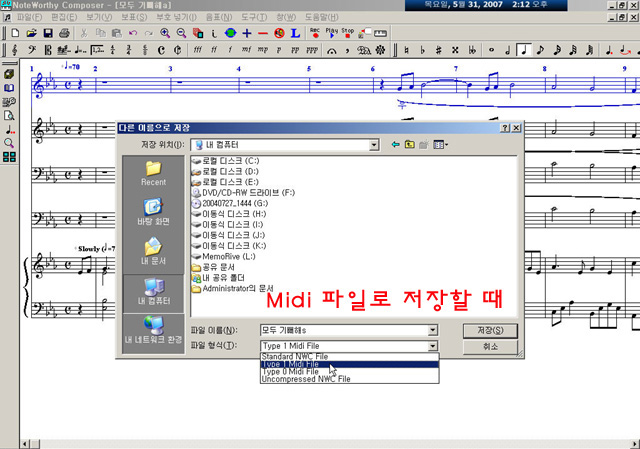Select eighth note duration
This screenshot has width=640, height=449.
[x=540, y=50]
